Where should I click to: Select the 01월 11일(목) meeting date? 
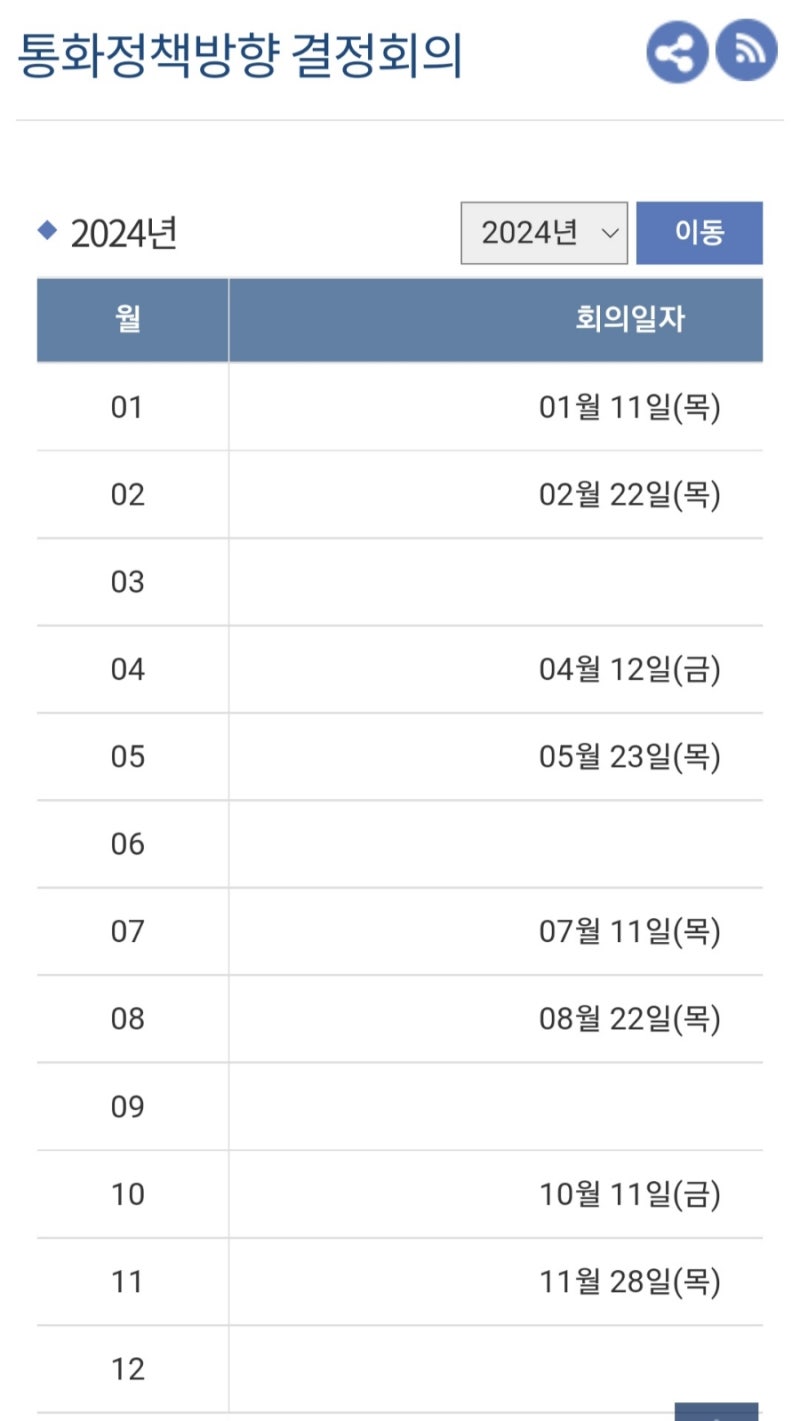(x=630, y=407)
